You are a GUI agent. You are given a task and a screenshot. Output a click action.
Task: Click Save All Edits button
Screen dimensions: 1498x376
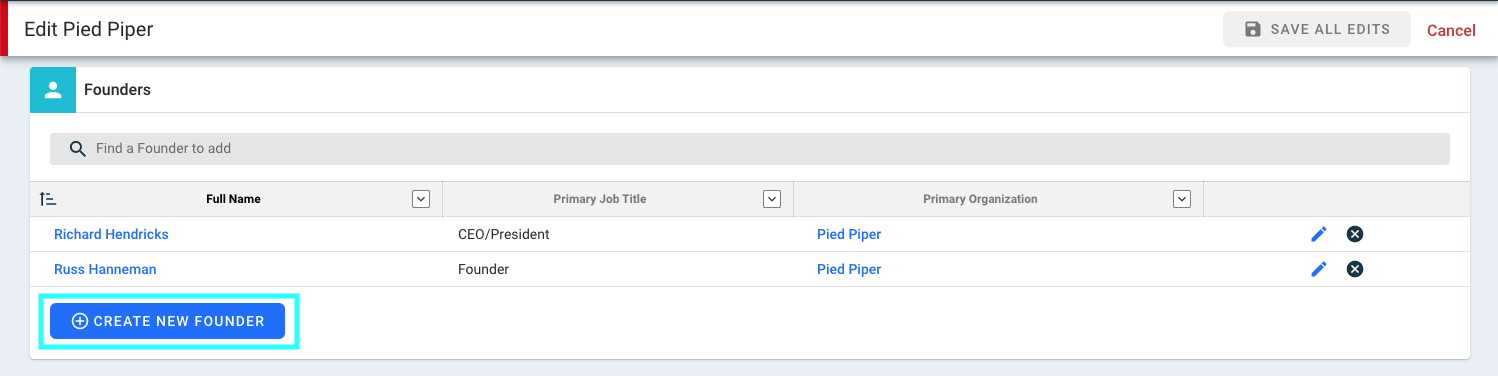pyautogui.click(x=1317, y=30)
